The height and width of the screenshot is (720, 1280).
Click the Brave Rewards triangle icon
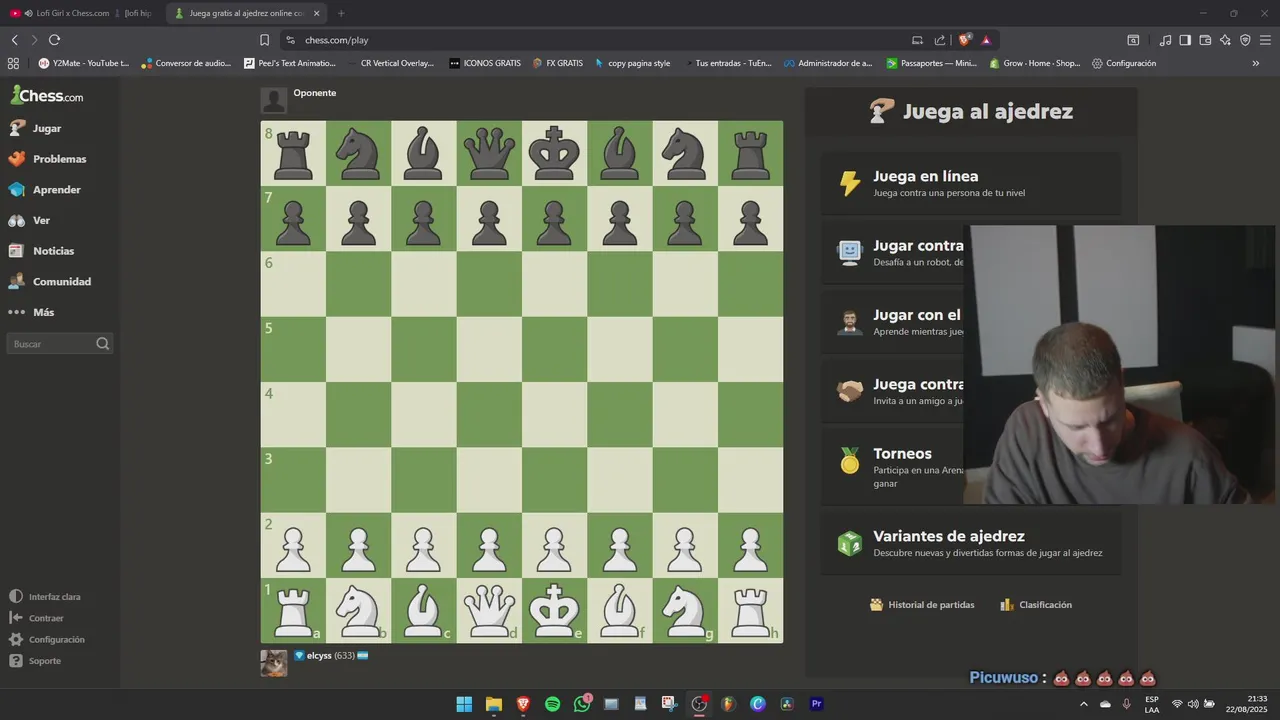pos(986,40)
